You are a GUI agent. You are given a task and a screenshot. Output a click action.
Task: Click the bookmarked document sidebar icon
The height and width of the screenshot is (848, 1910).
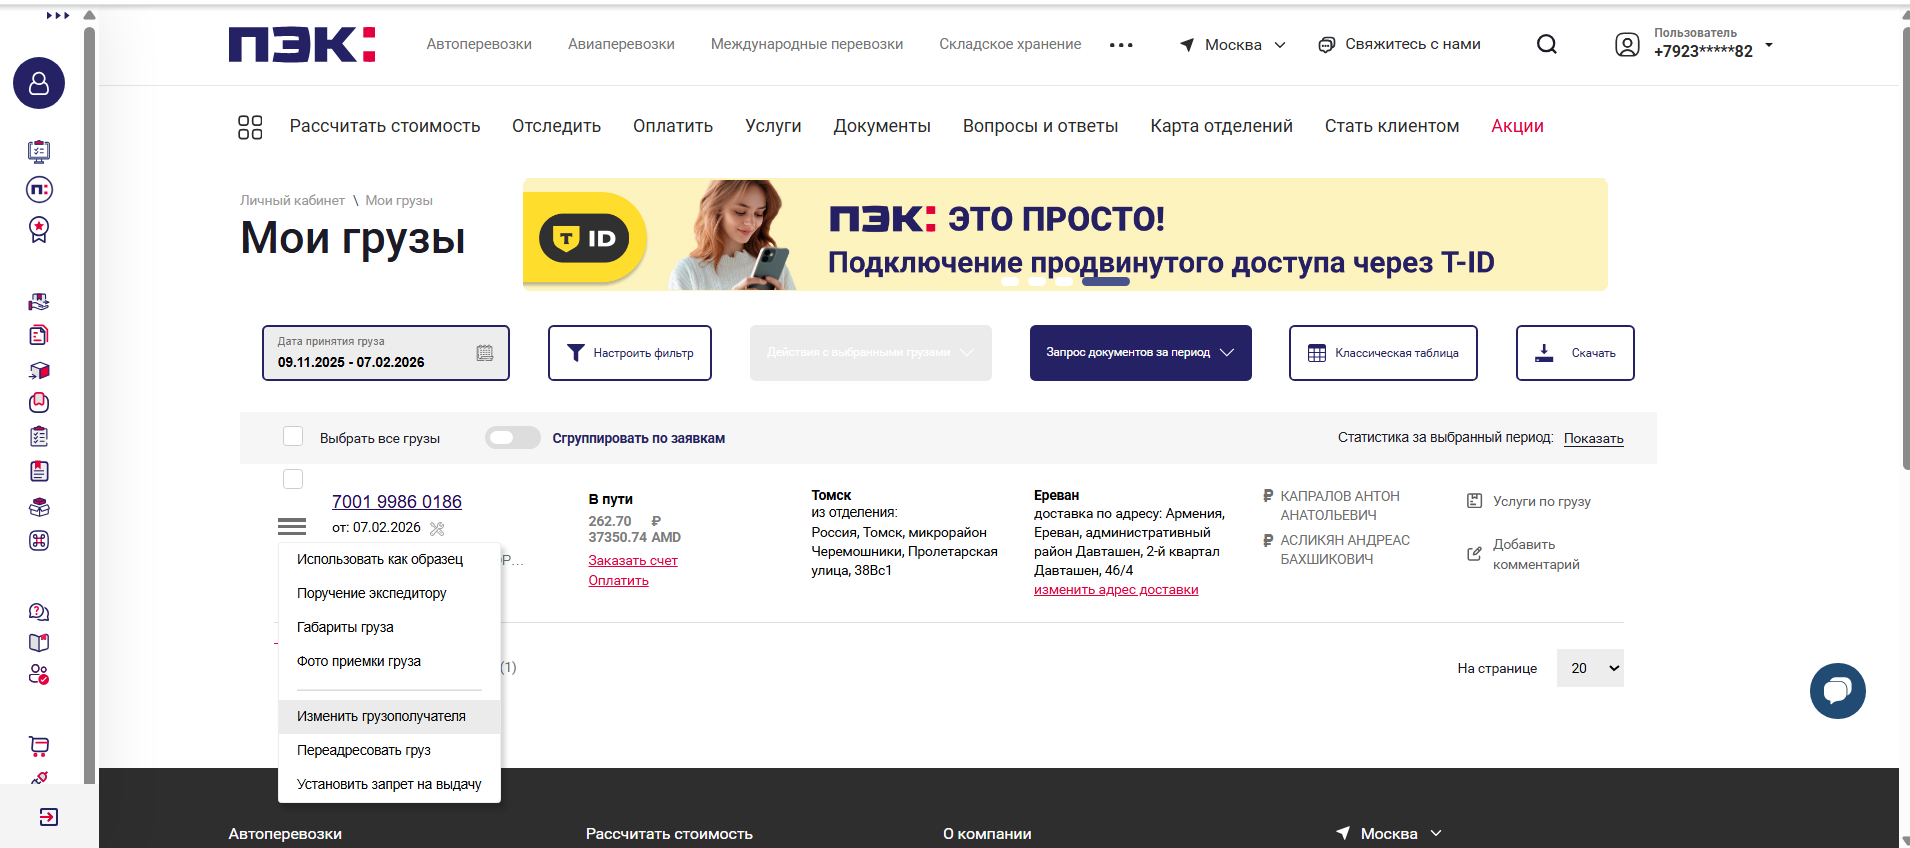[x=39, y=471]
